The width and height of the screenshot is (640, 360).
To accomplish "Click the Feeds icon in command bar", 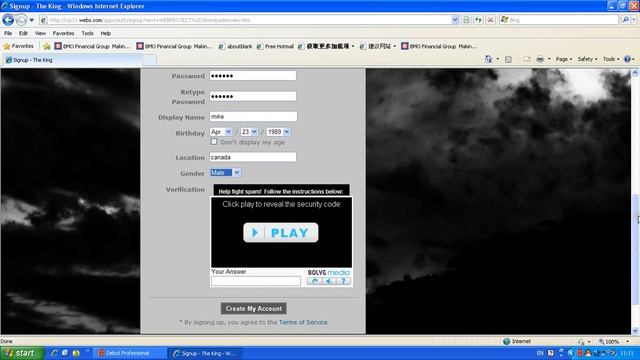I will (x=508, y=59).
